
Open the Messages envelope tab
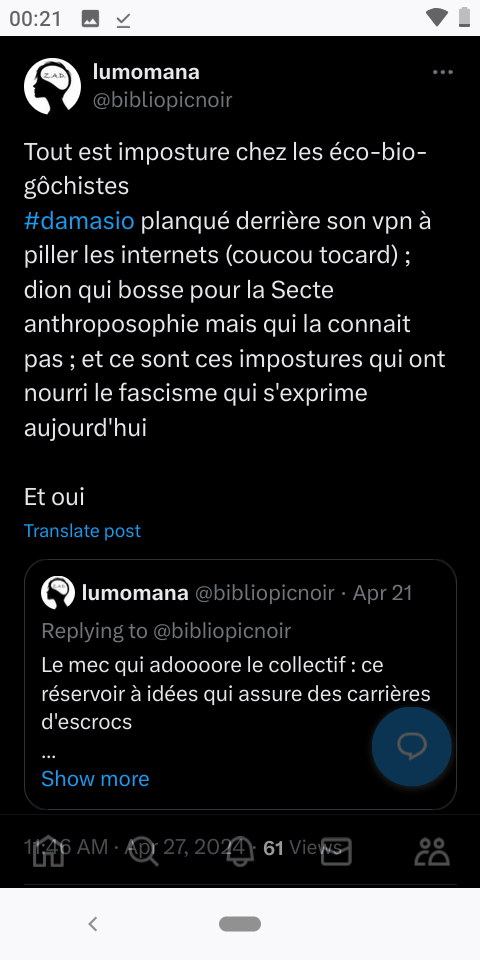click(336, 851)
